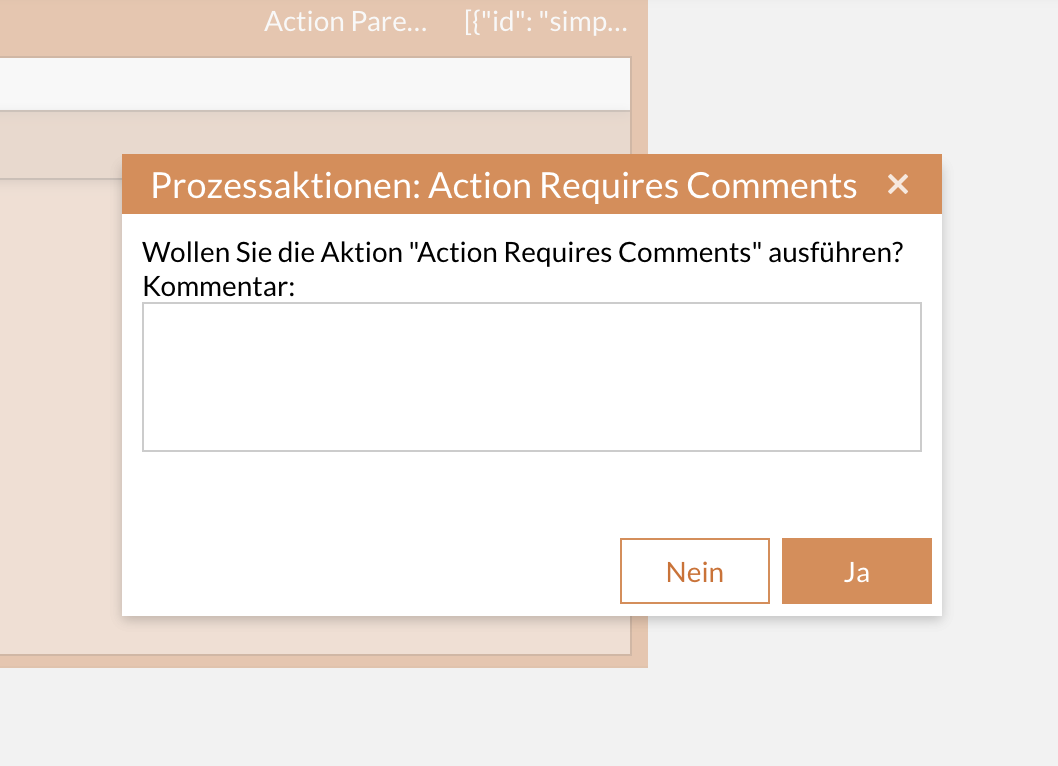The image size is (1058, 766).
Task: Decline the action by pressing Nein
Action: 694,571
